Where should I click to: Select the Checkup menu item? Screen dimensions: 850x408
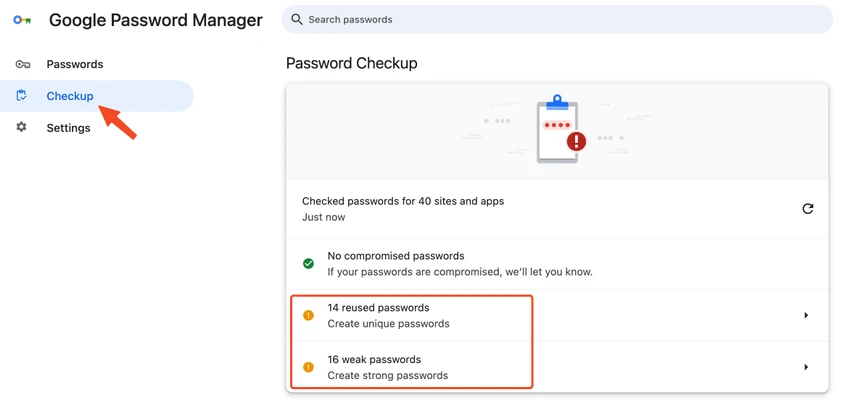click(96, 96)
